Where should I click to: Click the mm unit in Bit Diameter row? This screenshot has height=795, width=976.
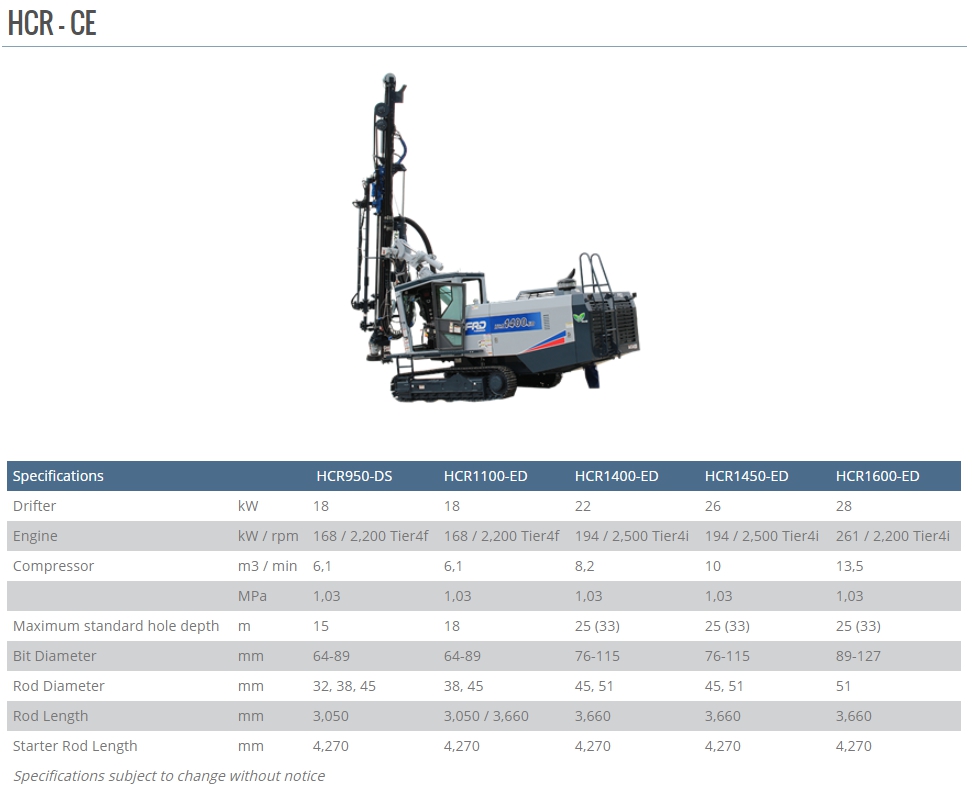pyautogui.click(x=251, y=656)
